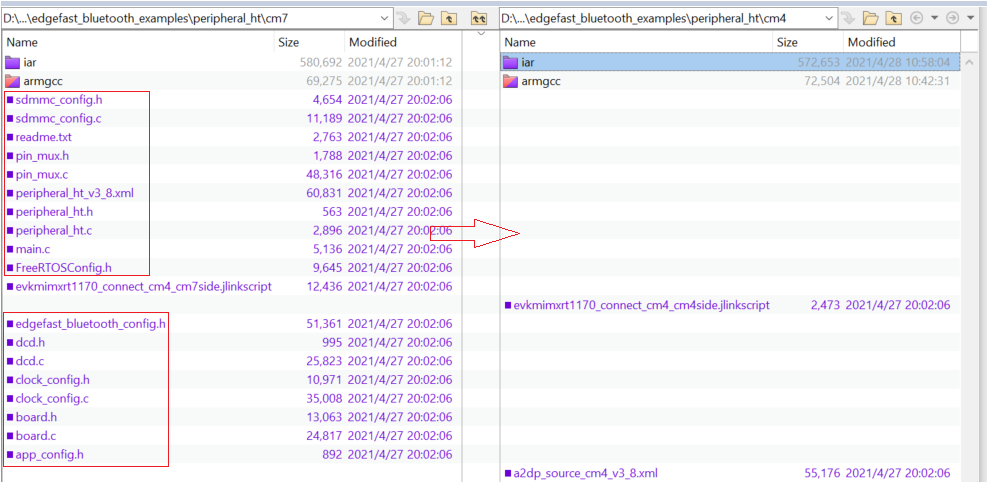Sort right pane by Modified column

[871, 42]
